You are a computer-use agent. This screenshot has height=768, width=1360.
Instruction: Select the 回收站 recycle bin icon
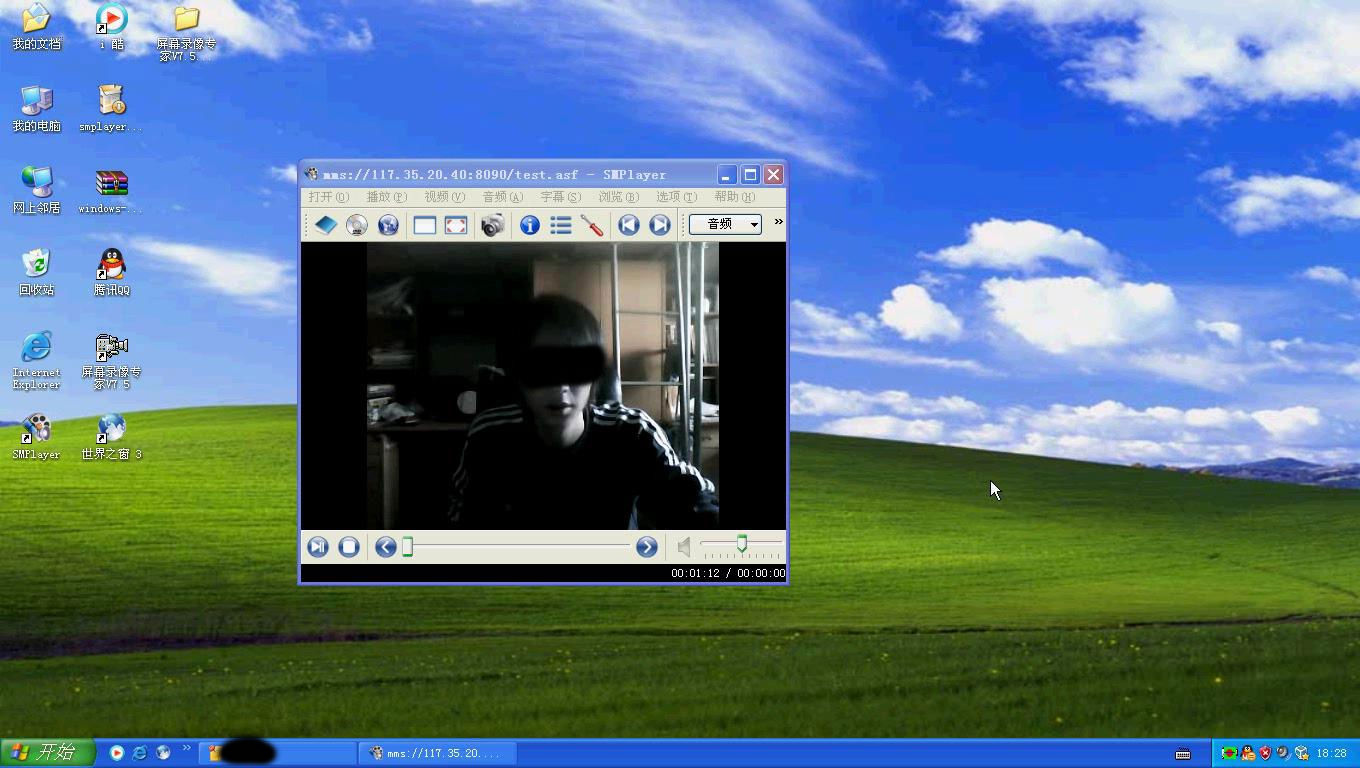pos(36,273)
